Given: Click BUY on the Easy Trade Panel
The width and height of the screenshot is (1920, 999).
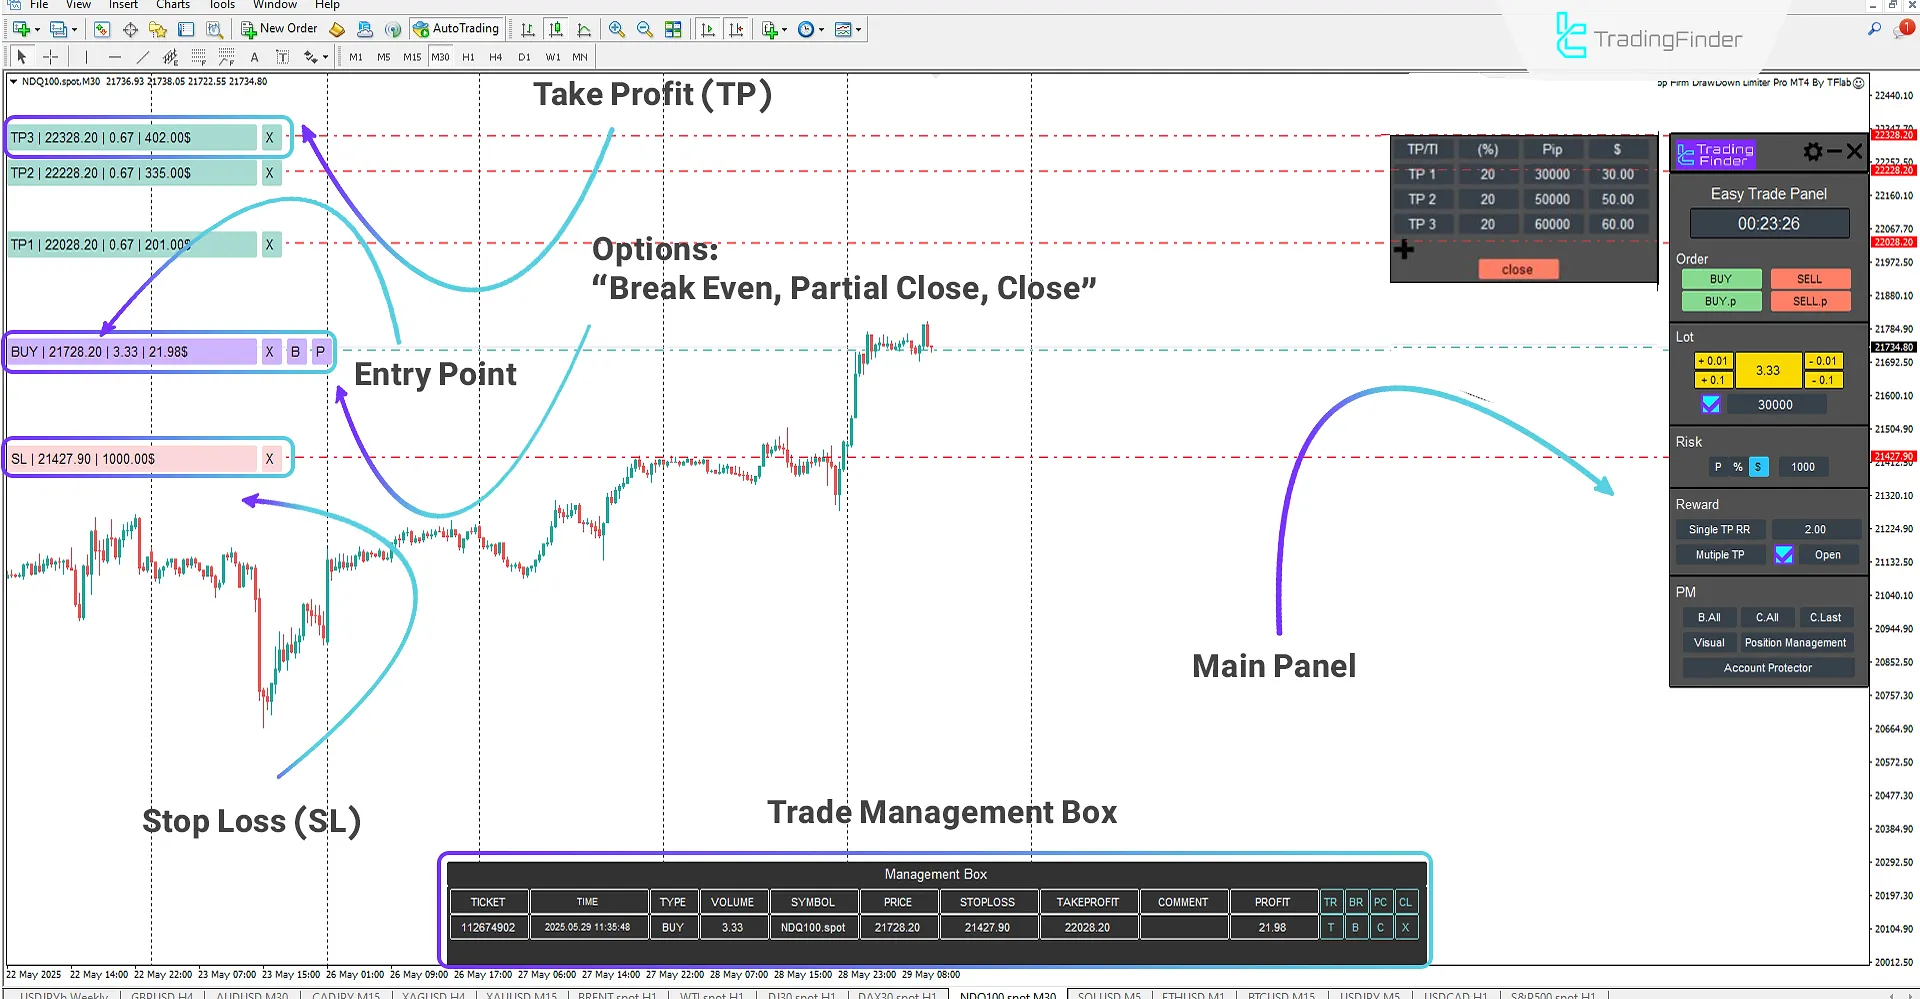Looking at the screenshot, I should [1721, 278].
